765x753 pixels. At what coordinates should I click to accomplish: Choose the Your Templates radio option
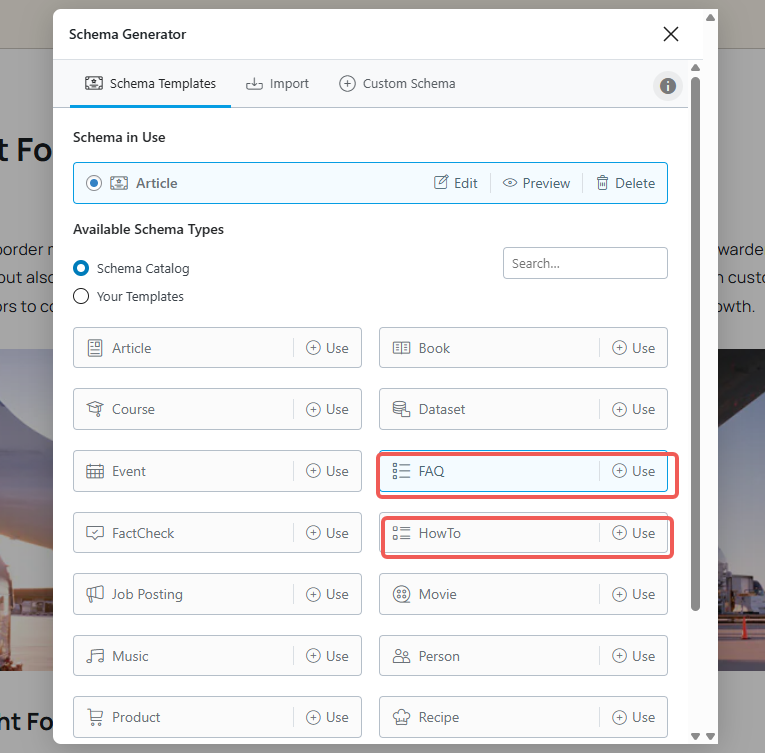tap(82, 296)
